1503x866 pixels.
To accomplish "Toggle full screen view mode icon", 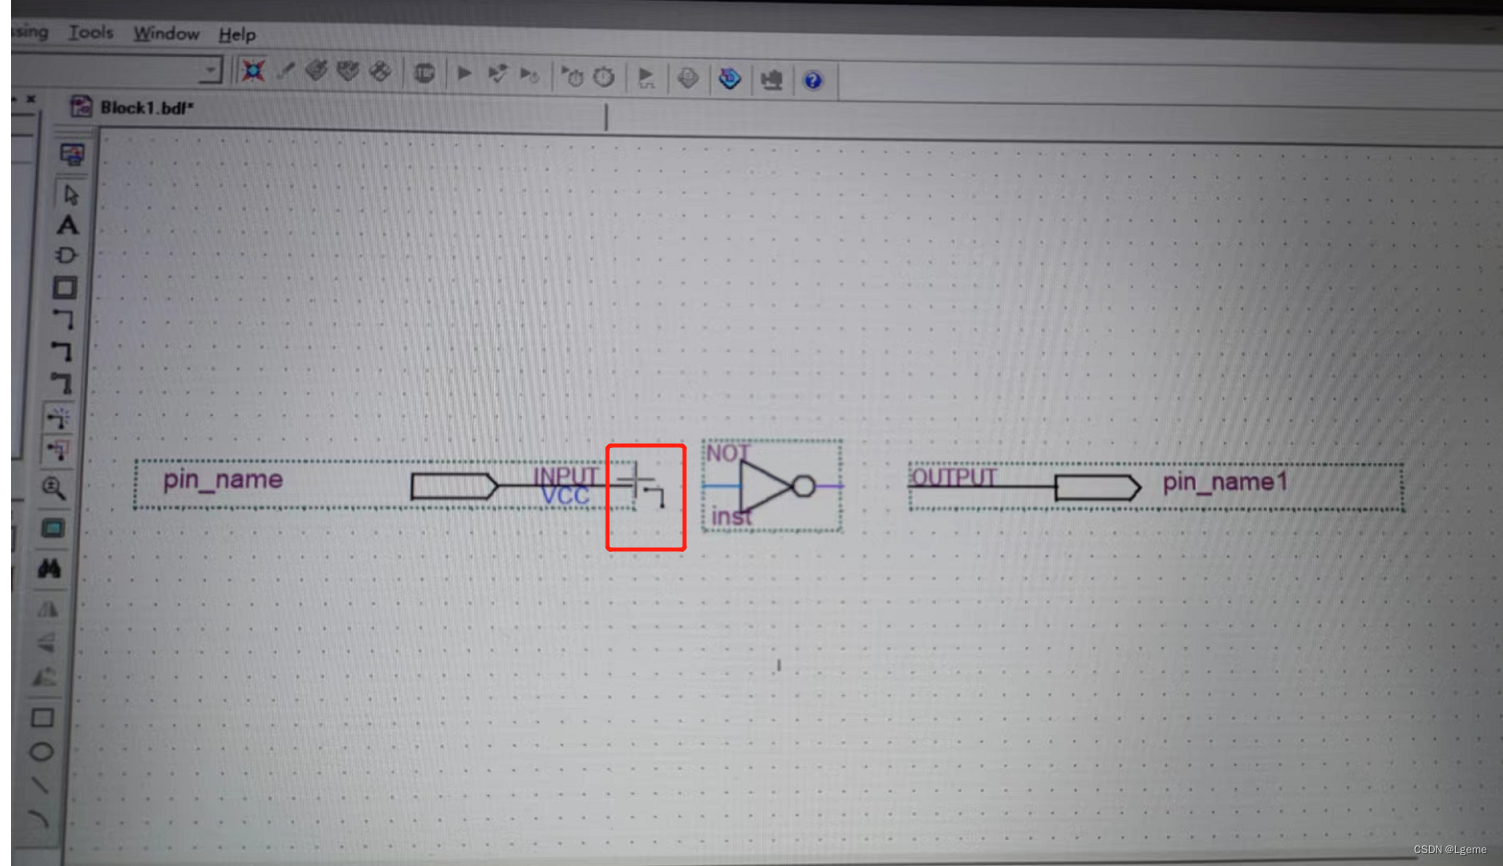I will tap(53, 530).
